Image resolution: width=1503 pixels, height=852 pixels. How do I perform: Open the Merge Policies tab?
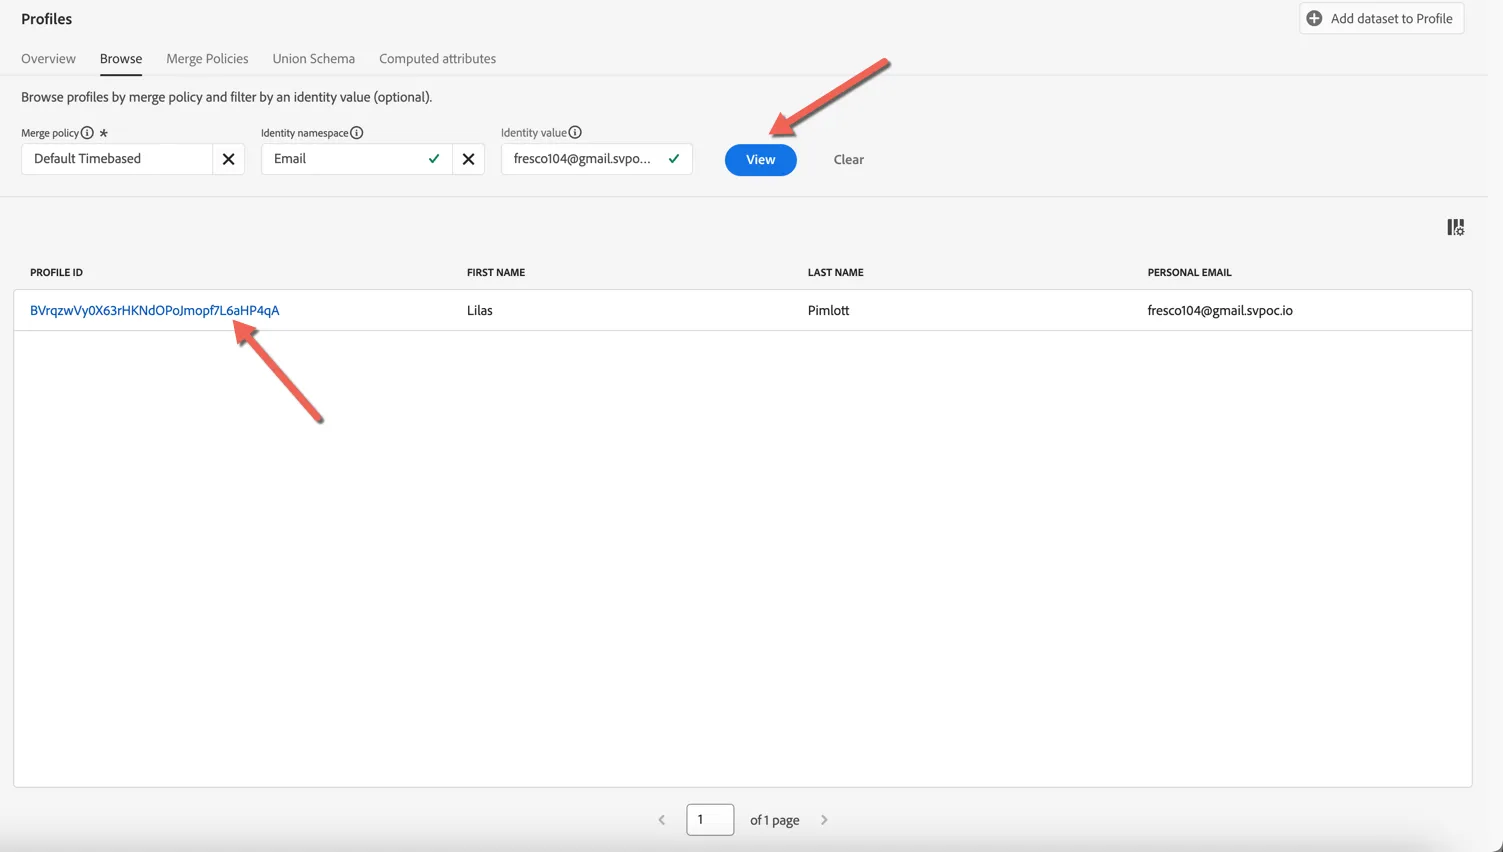(207, 59)
